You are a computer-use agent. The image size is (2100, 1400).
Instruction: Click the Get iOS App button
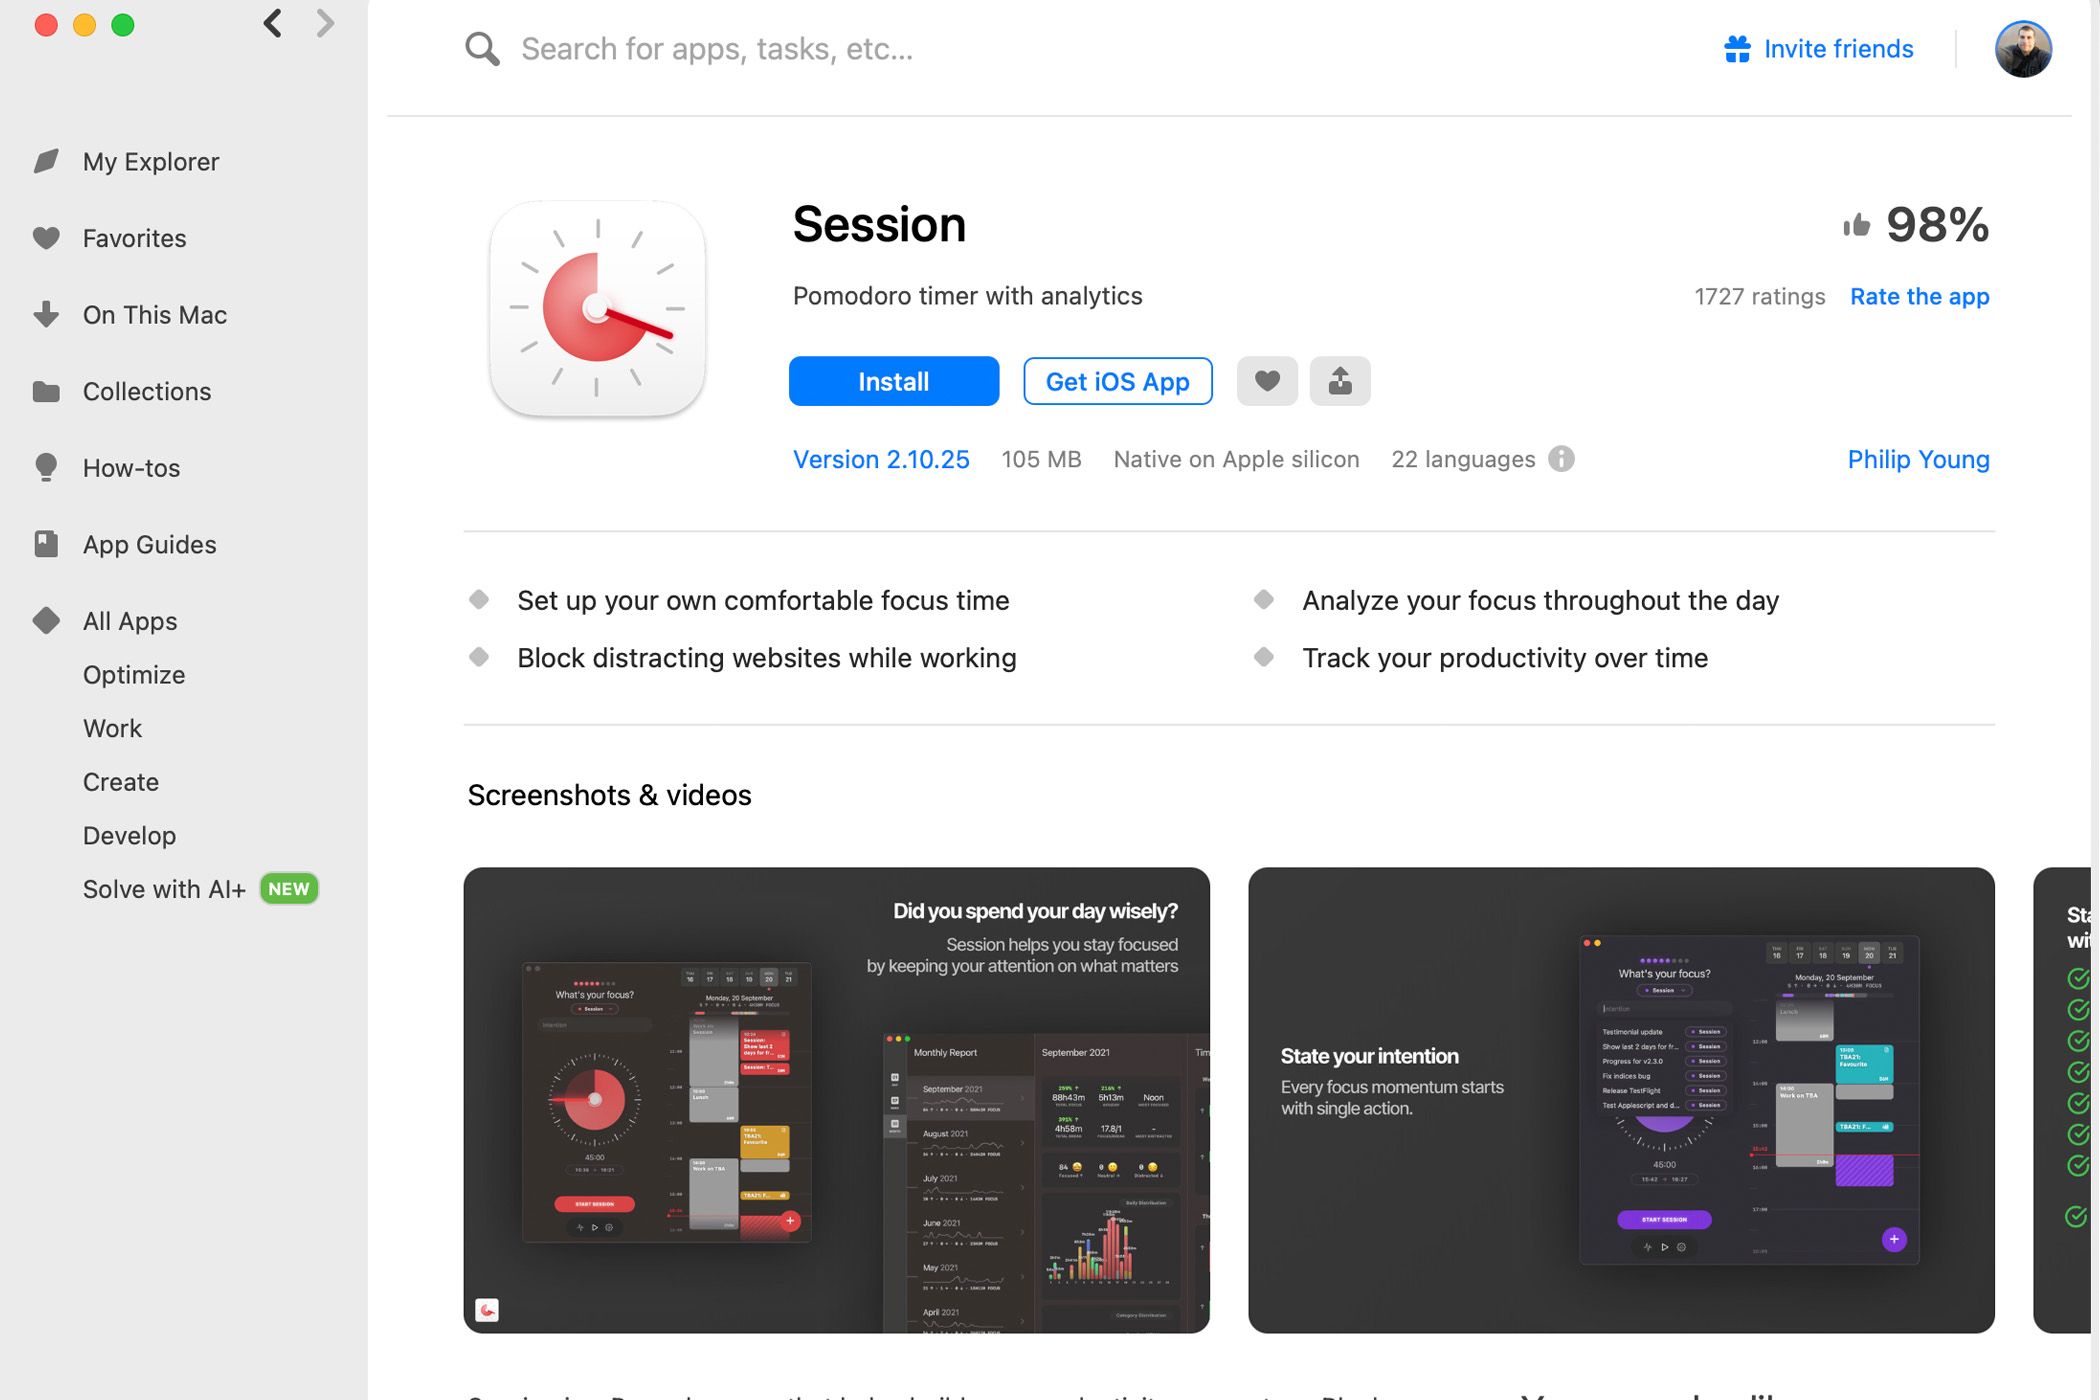click(1117, 380)
